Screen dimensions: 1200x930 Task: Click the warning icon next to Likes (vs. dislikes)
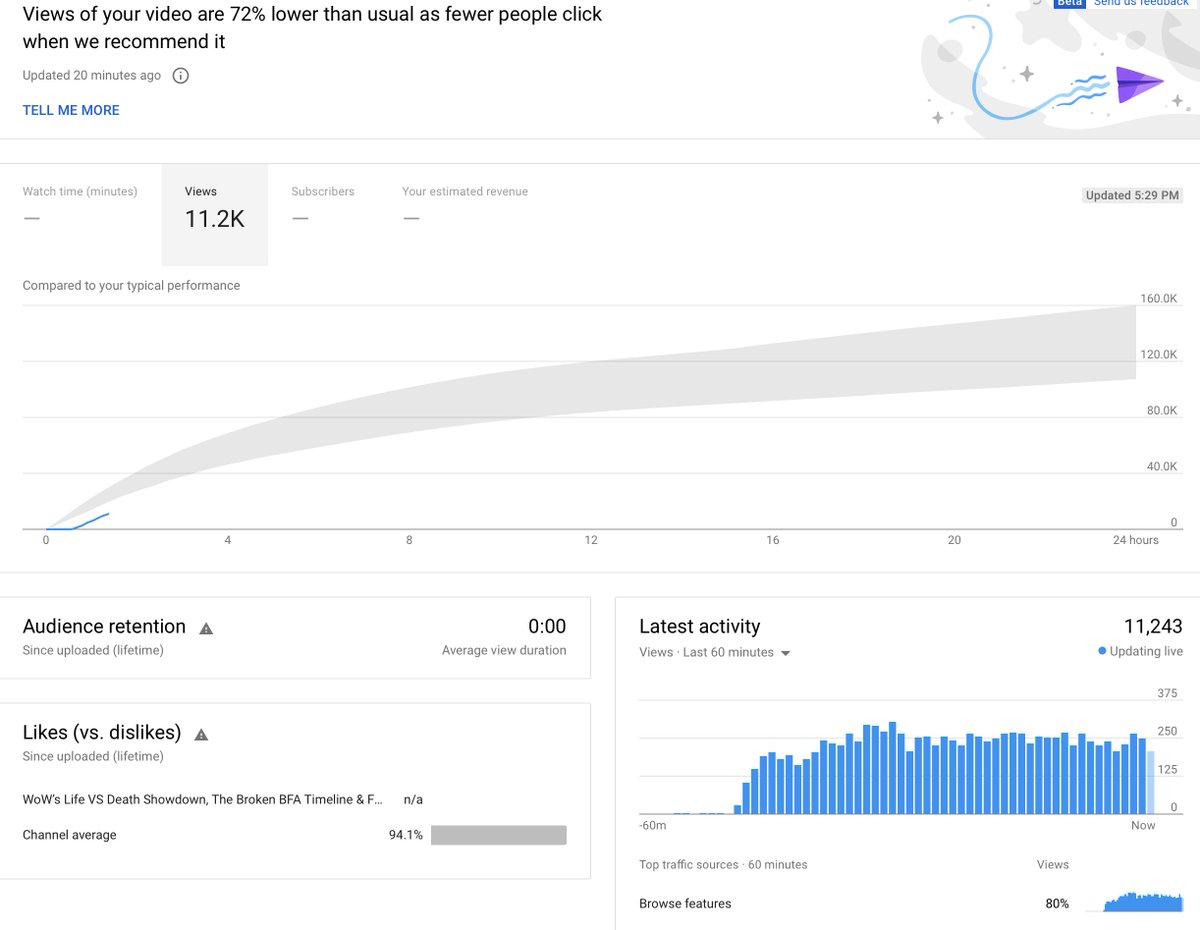tap(201, 734)
